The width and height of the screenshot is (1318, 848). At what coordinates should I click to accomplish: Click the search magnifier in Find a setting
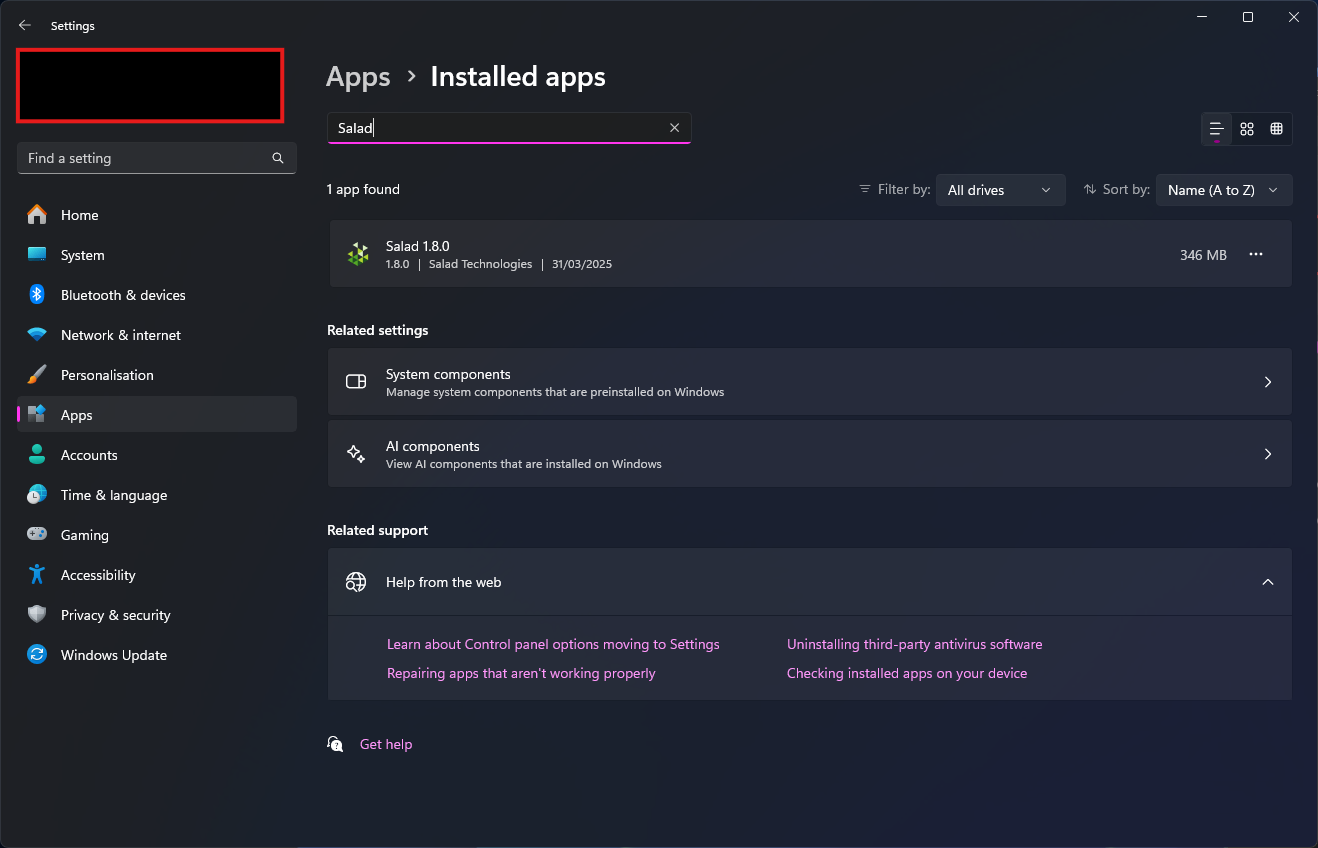coord(278,158)
